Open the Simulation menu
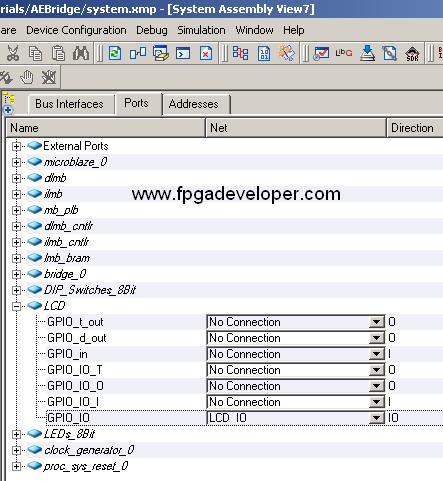This screenshot has height=481, width=443. 201,30
